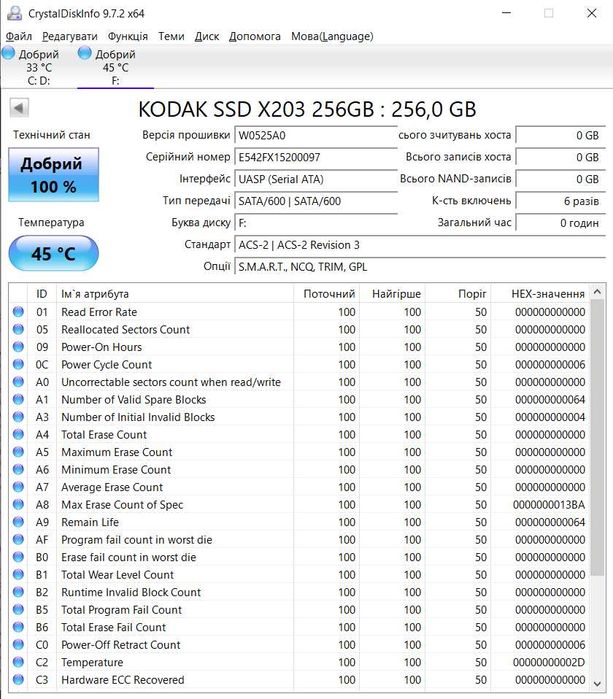Click the standard field ACS-2 Revision 3

point(420,245)
